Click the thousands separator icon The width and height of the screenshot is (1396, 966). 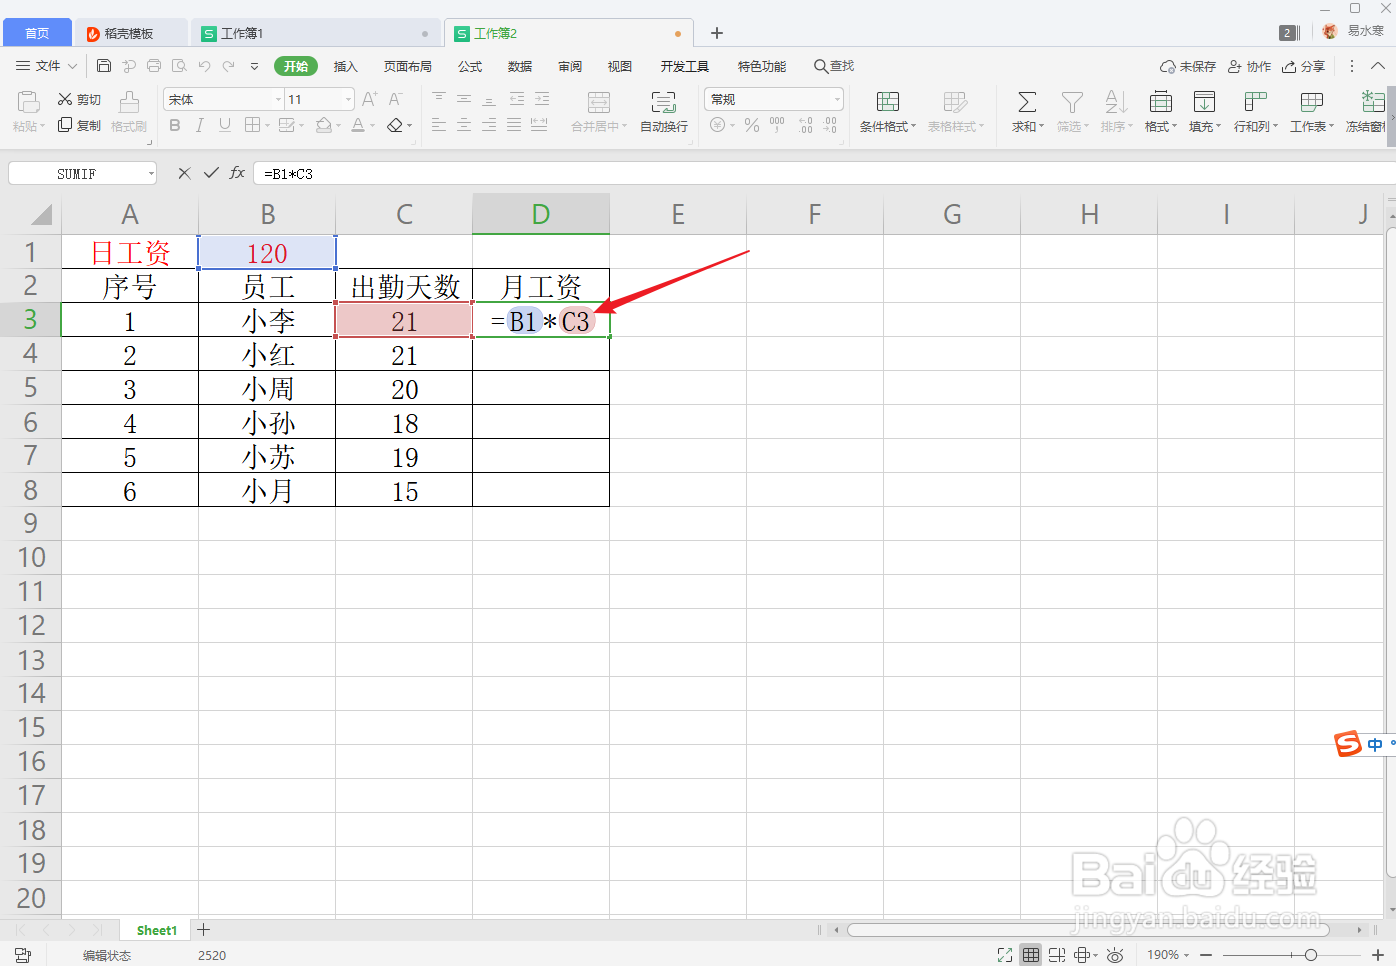(777, 125)
